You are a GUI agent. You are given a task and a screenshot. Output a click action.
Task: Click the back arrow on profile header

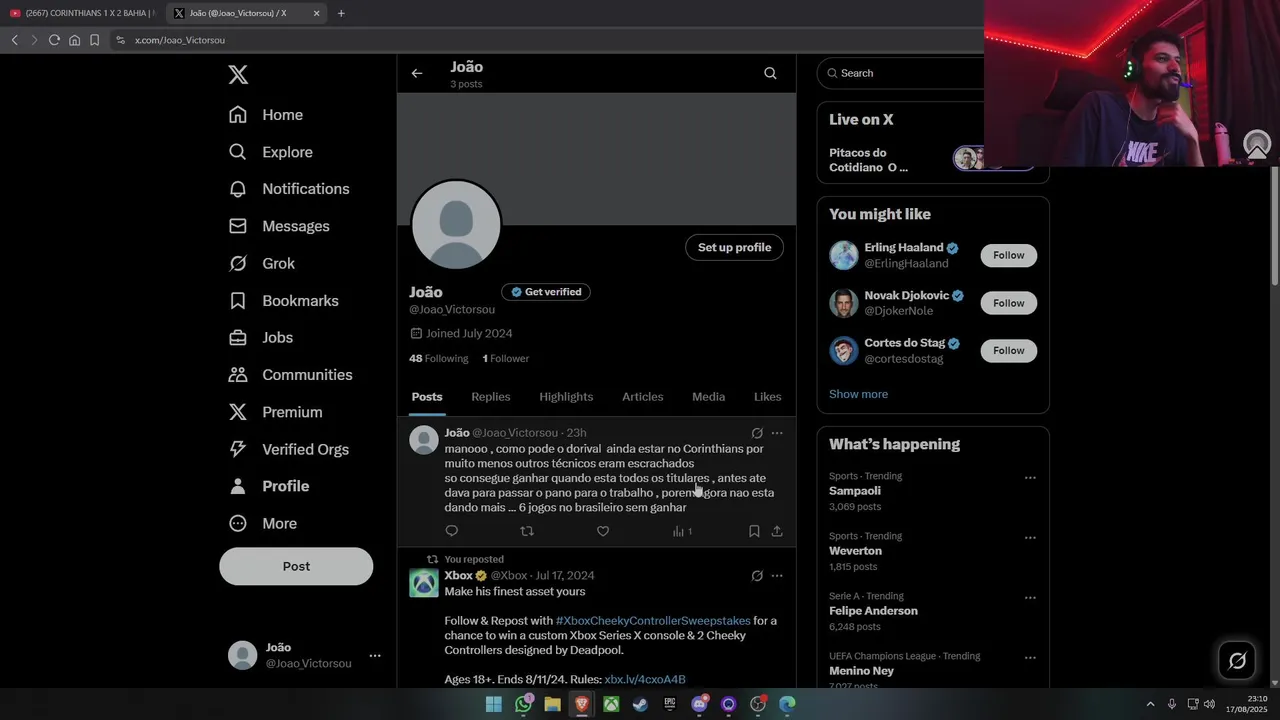(x=417, y=73)
